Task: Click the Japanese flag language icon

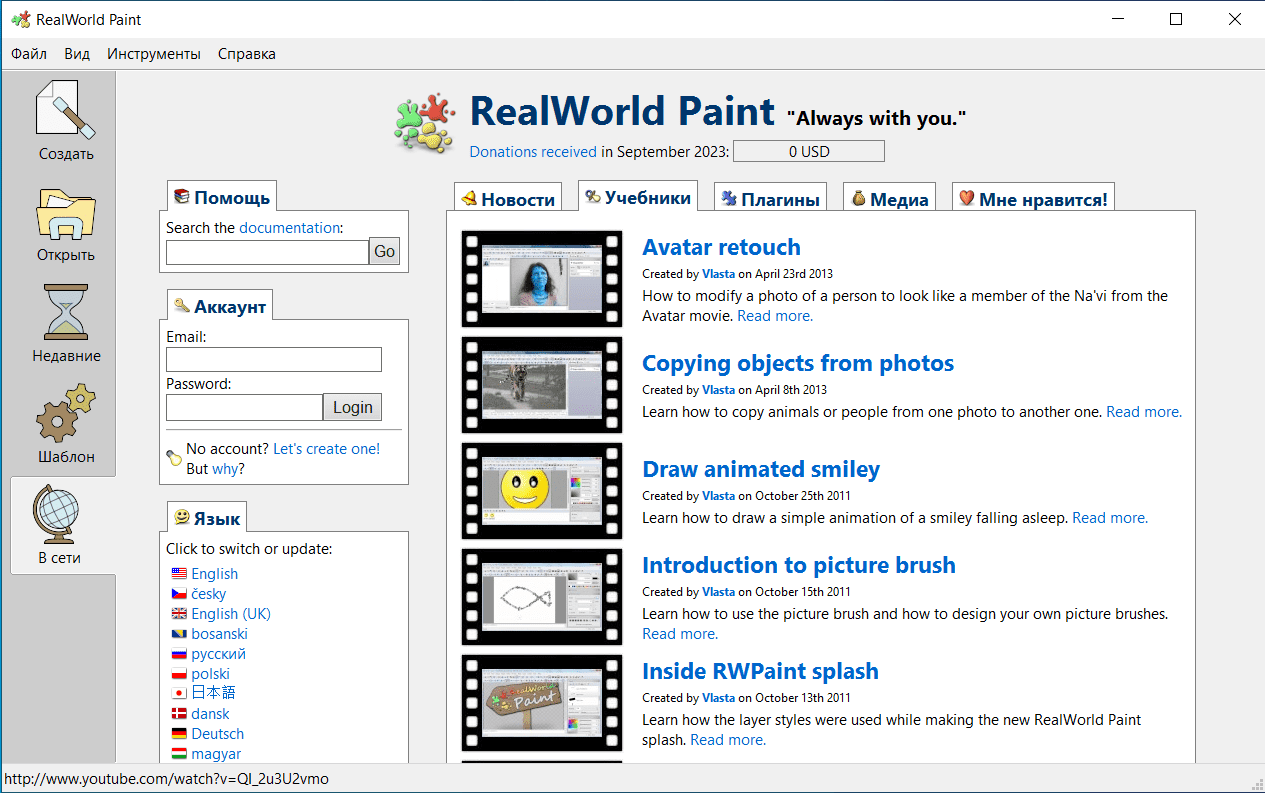Action: [x=179, y=693]
